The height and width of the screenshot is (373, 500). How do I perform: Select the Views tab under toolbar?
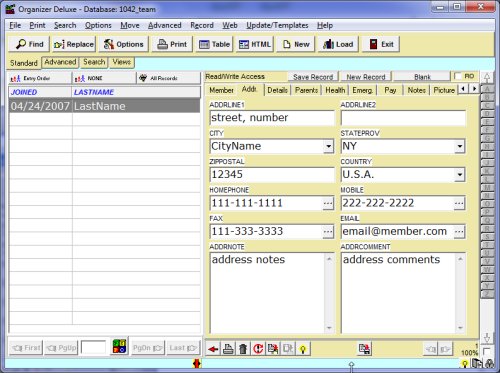(x=122, y=62)
